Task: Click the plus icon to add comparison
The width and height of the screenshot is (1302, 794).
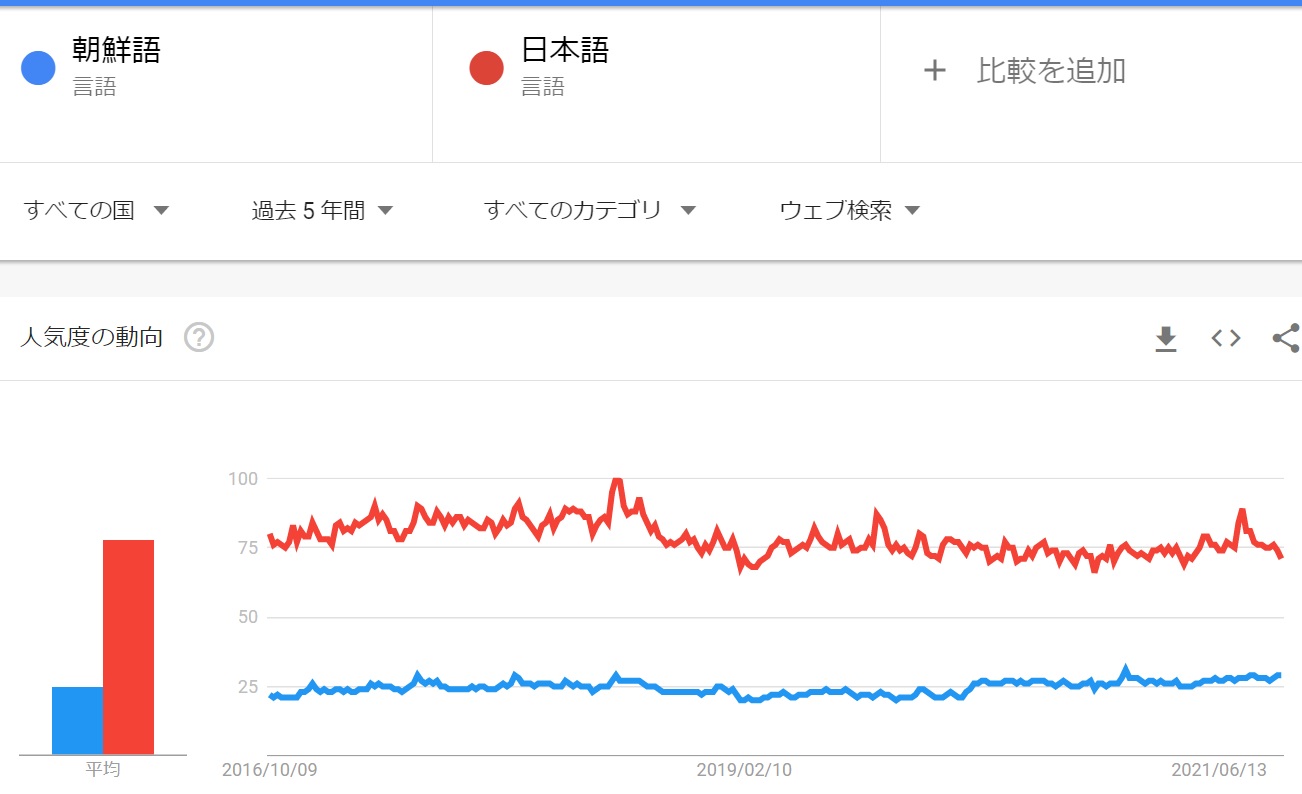Action: point(934,70)
